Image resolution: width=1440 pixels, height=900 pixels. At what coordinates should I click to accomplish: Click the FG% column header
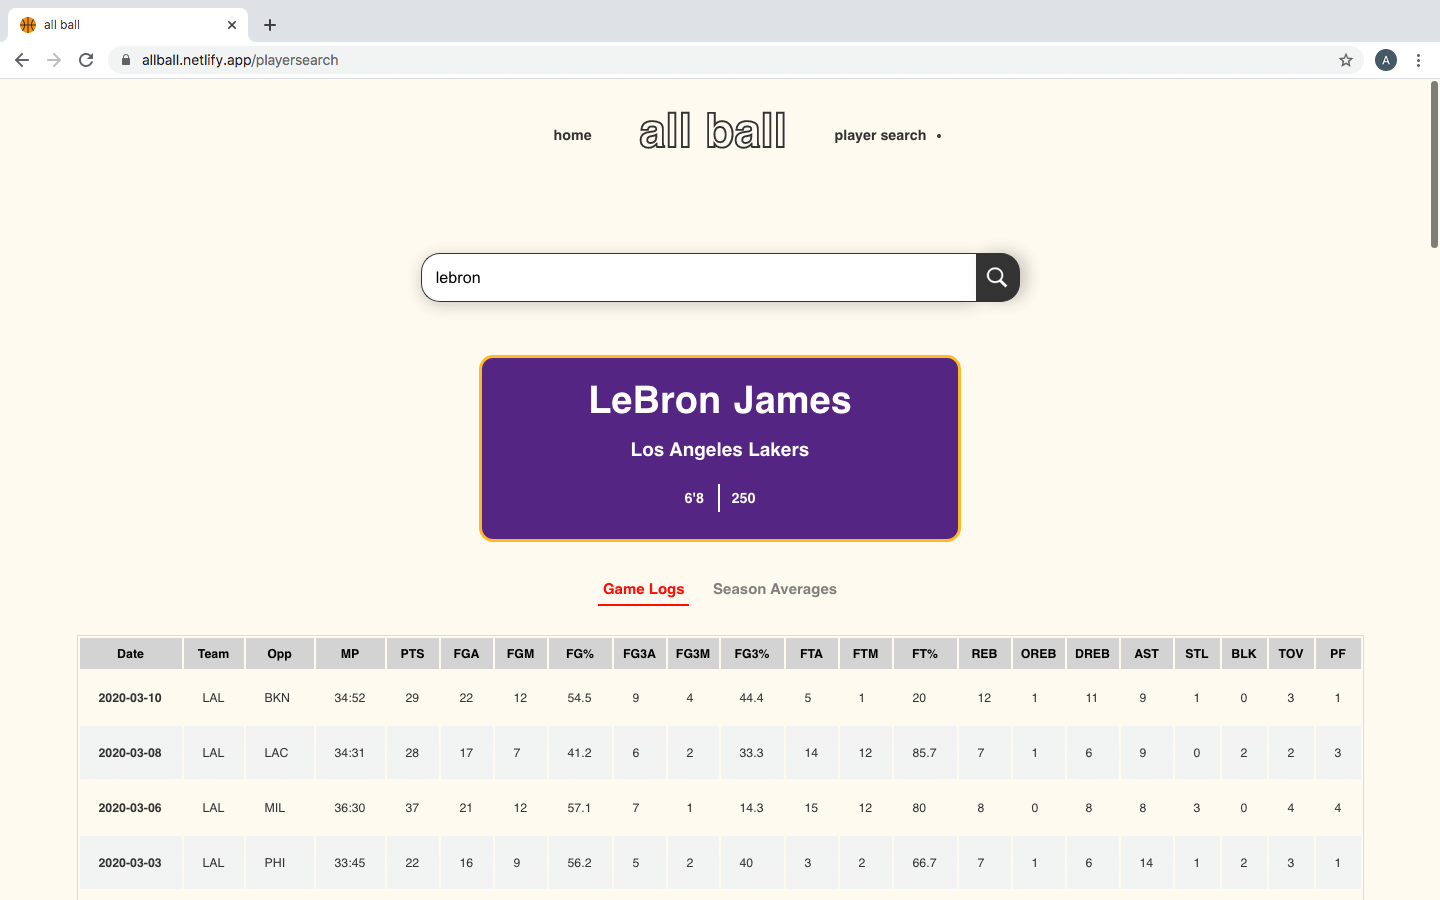[580, 654]
